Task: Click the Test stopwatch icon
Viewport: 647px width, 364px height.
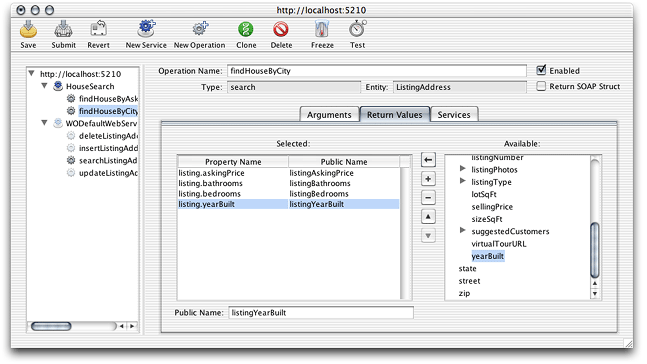Action: (357, 29)
